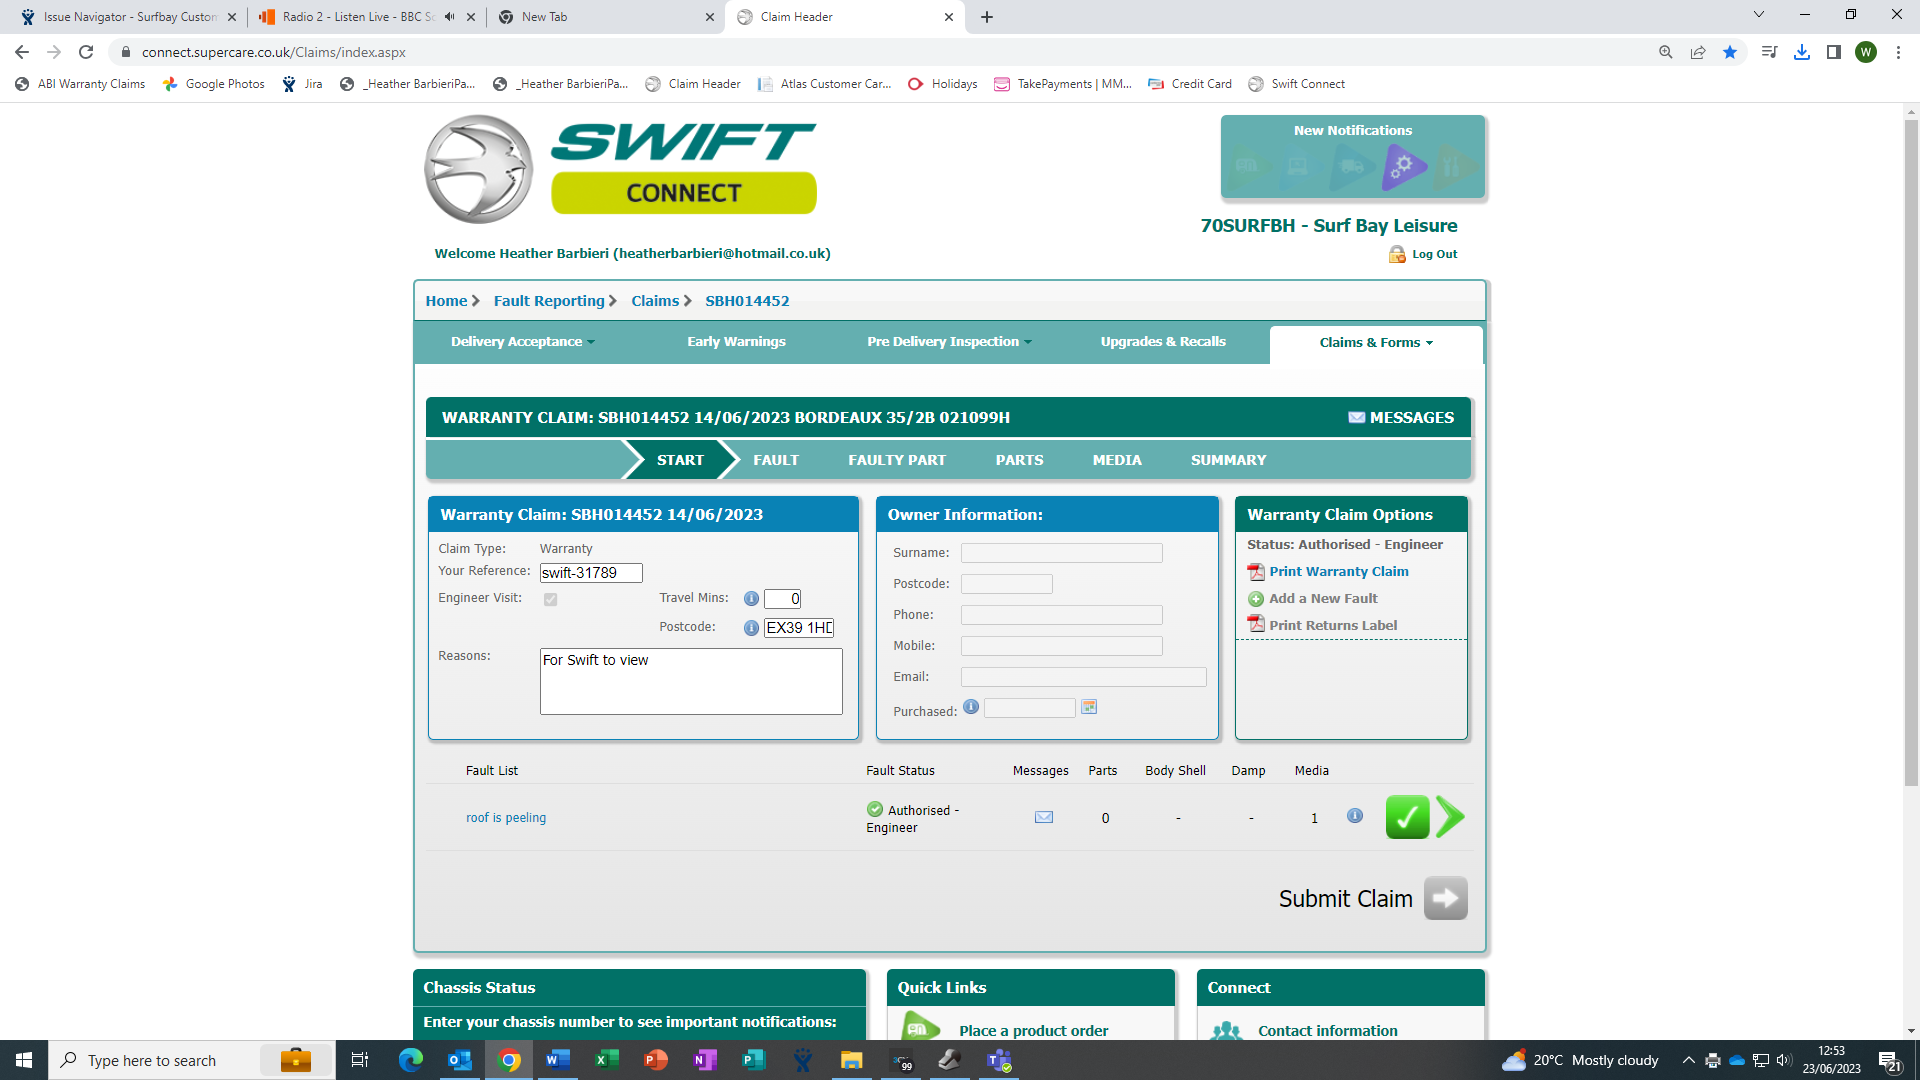Click the Travel Mins info icon
Image resolution: width=1920 pixels, height=1080 pixels.
pos(751,599)
